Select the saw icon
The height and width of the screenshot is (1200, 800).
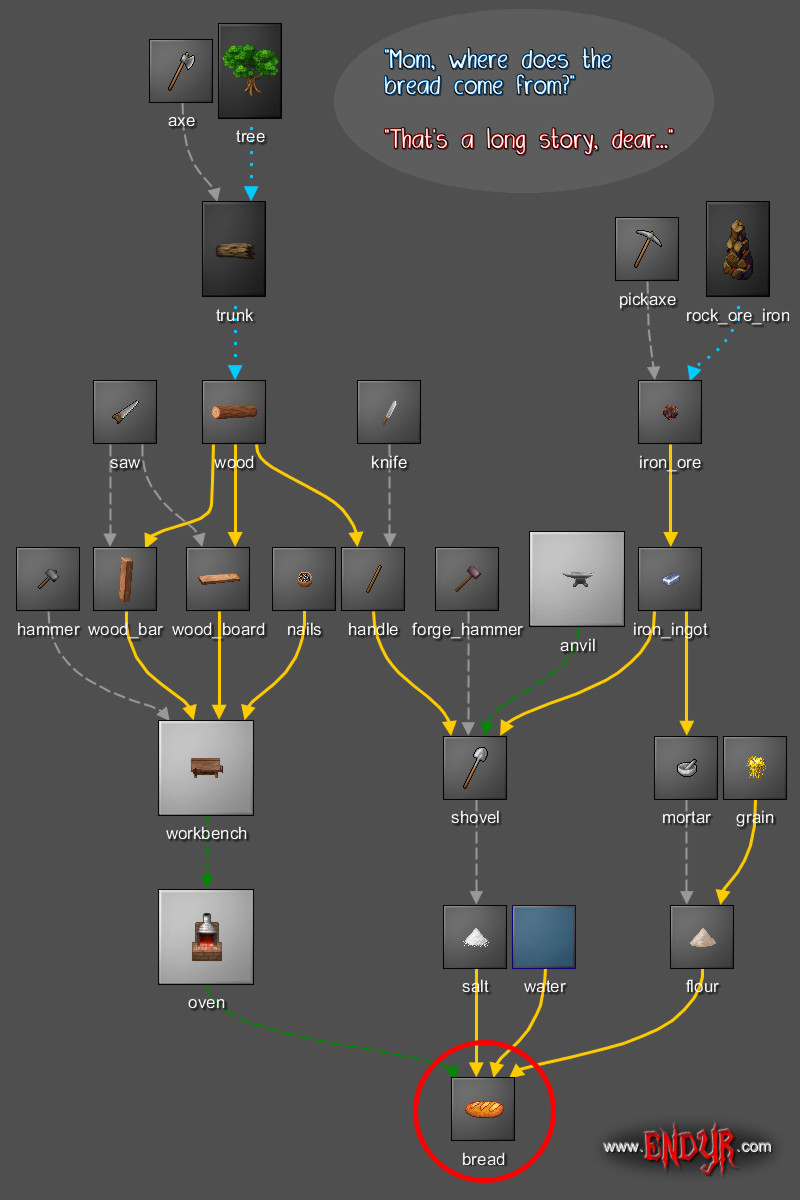click(x=125, y=412)
